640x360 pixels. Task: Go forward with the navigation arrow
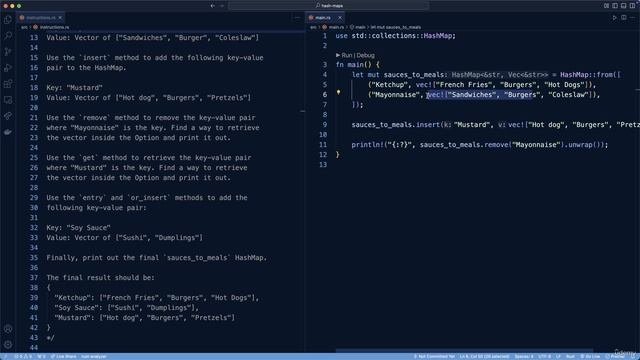[x=222, y=6]
